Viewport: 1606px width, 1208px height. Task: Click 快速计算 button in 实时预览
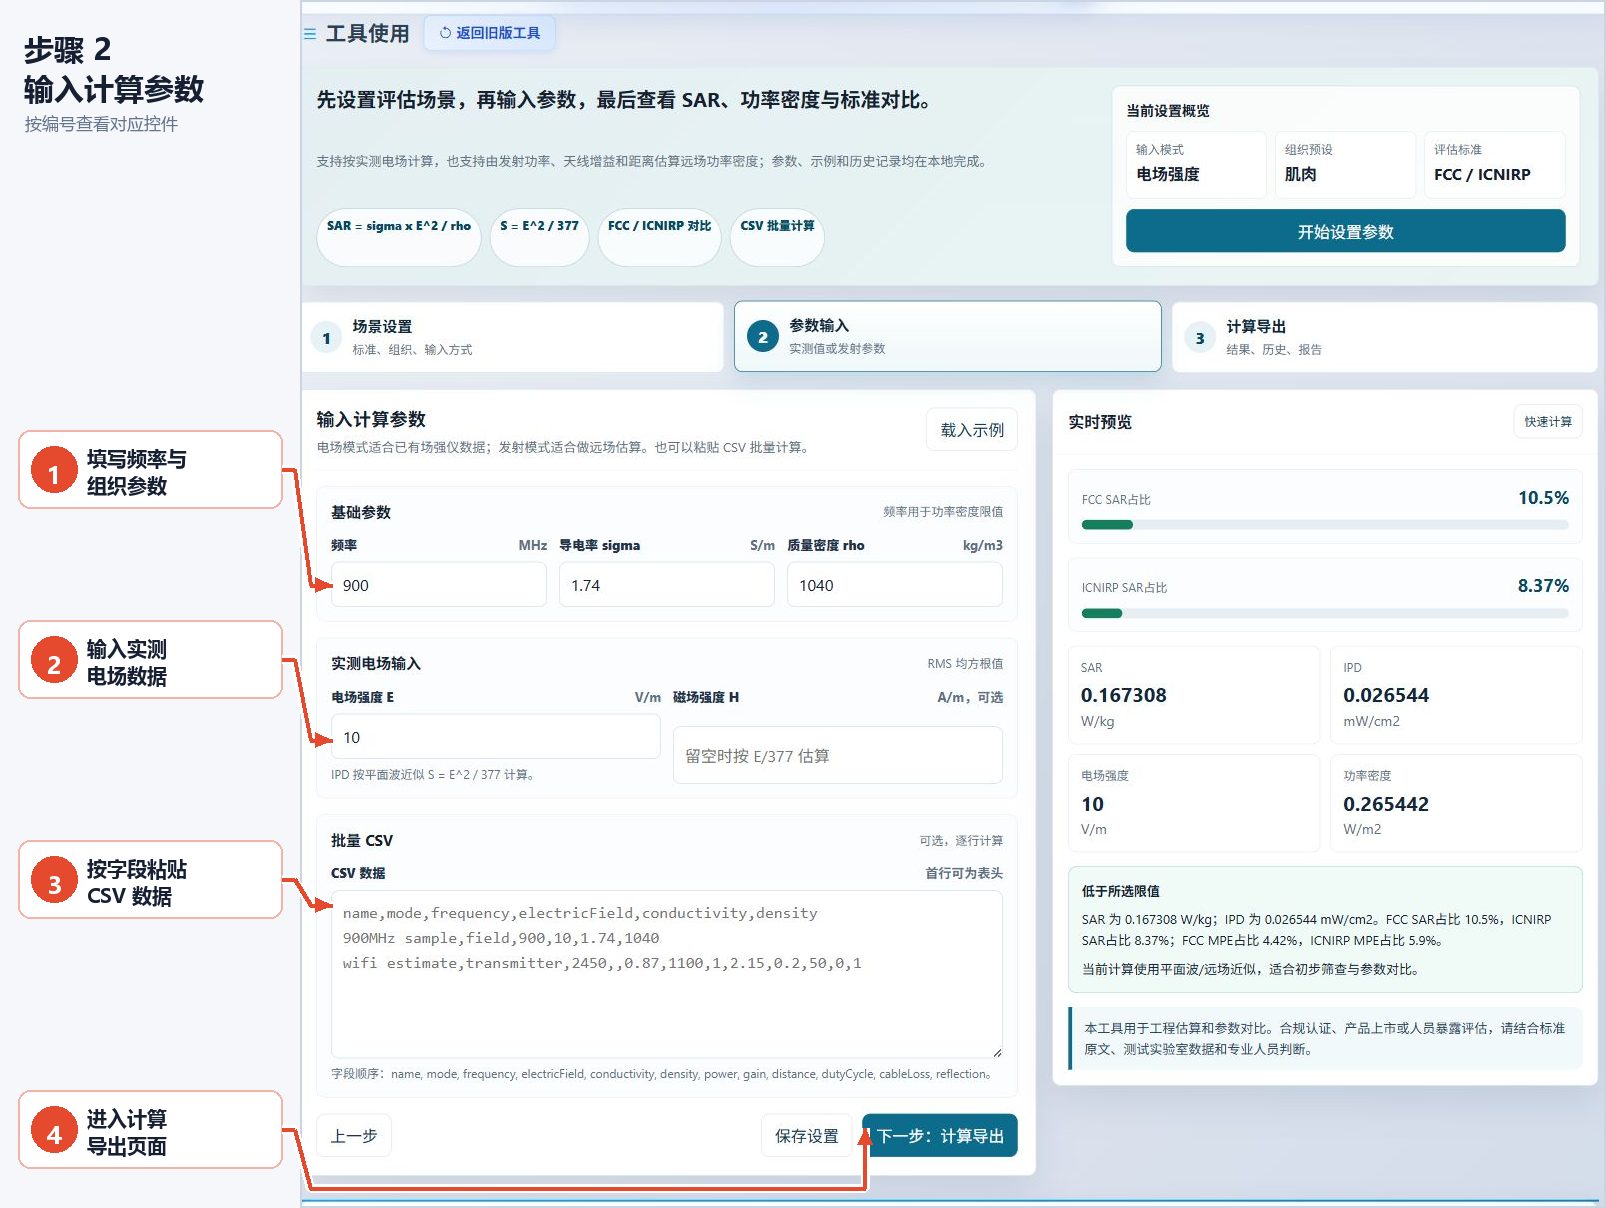point(1547,422)
